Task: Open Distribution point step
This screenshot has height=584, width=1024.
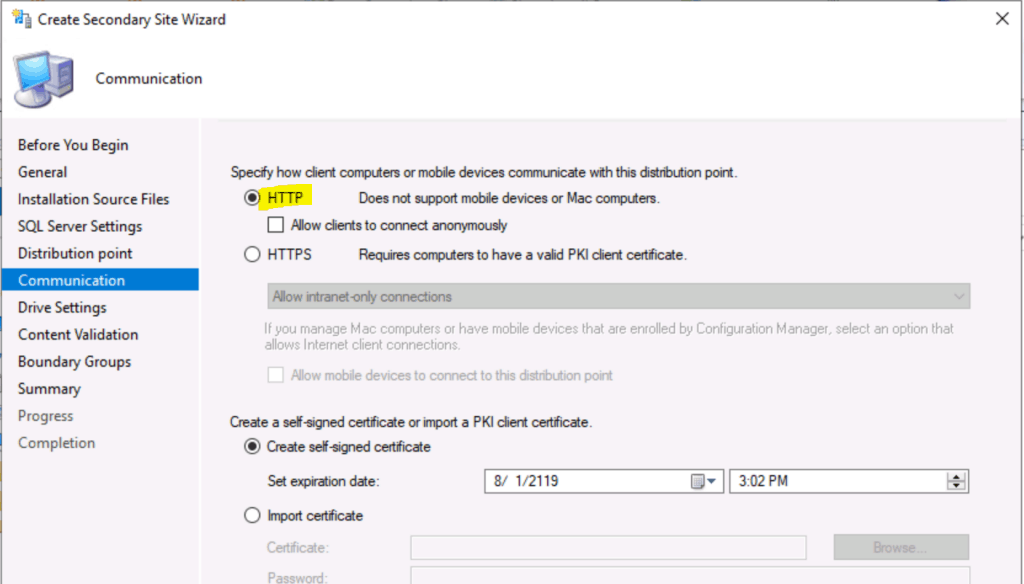Action: 75,253
